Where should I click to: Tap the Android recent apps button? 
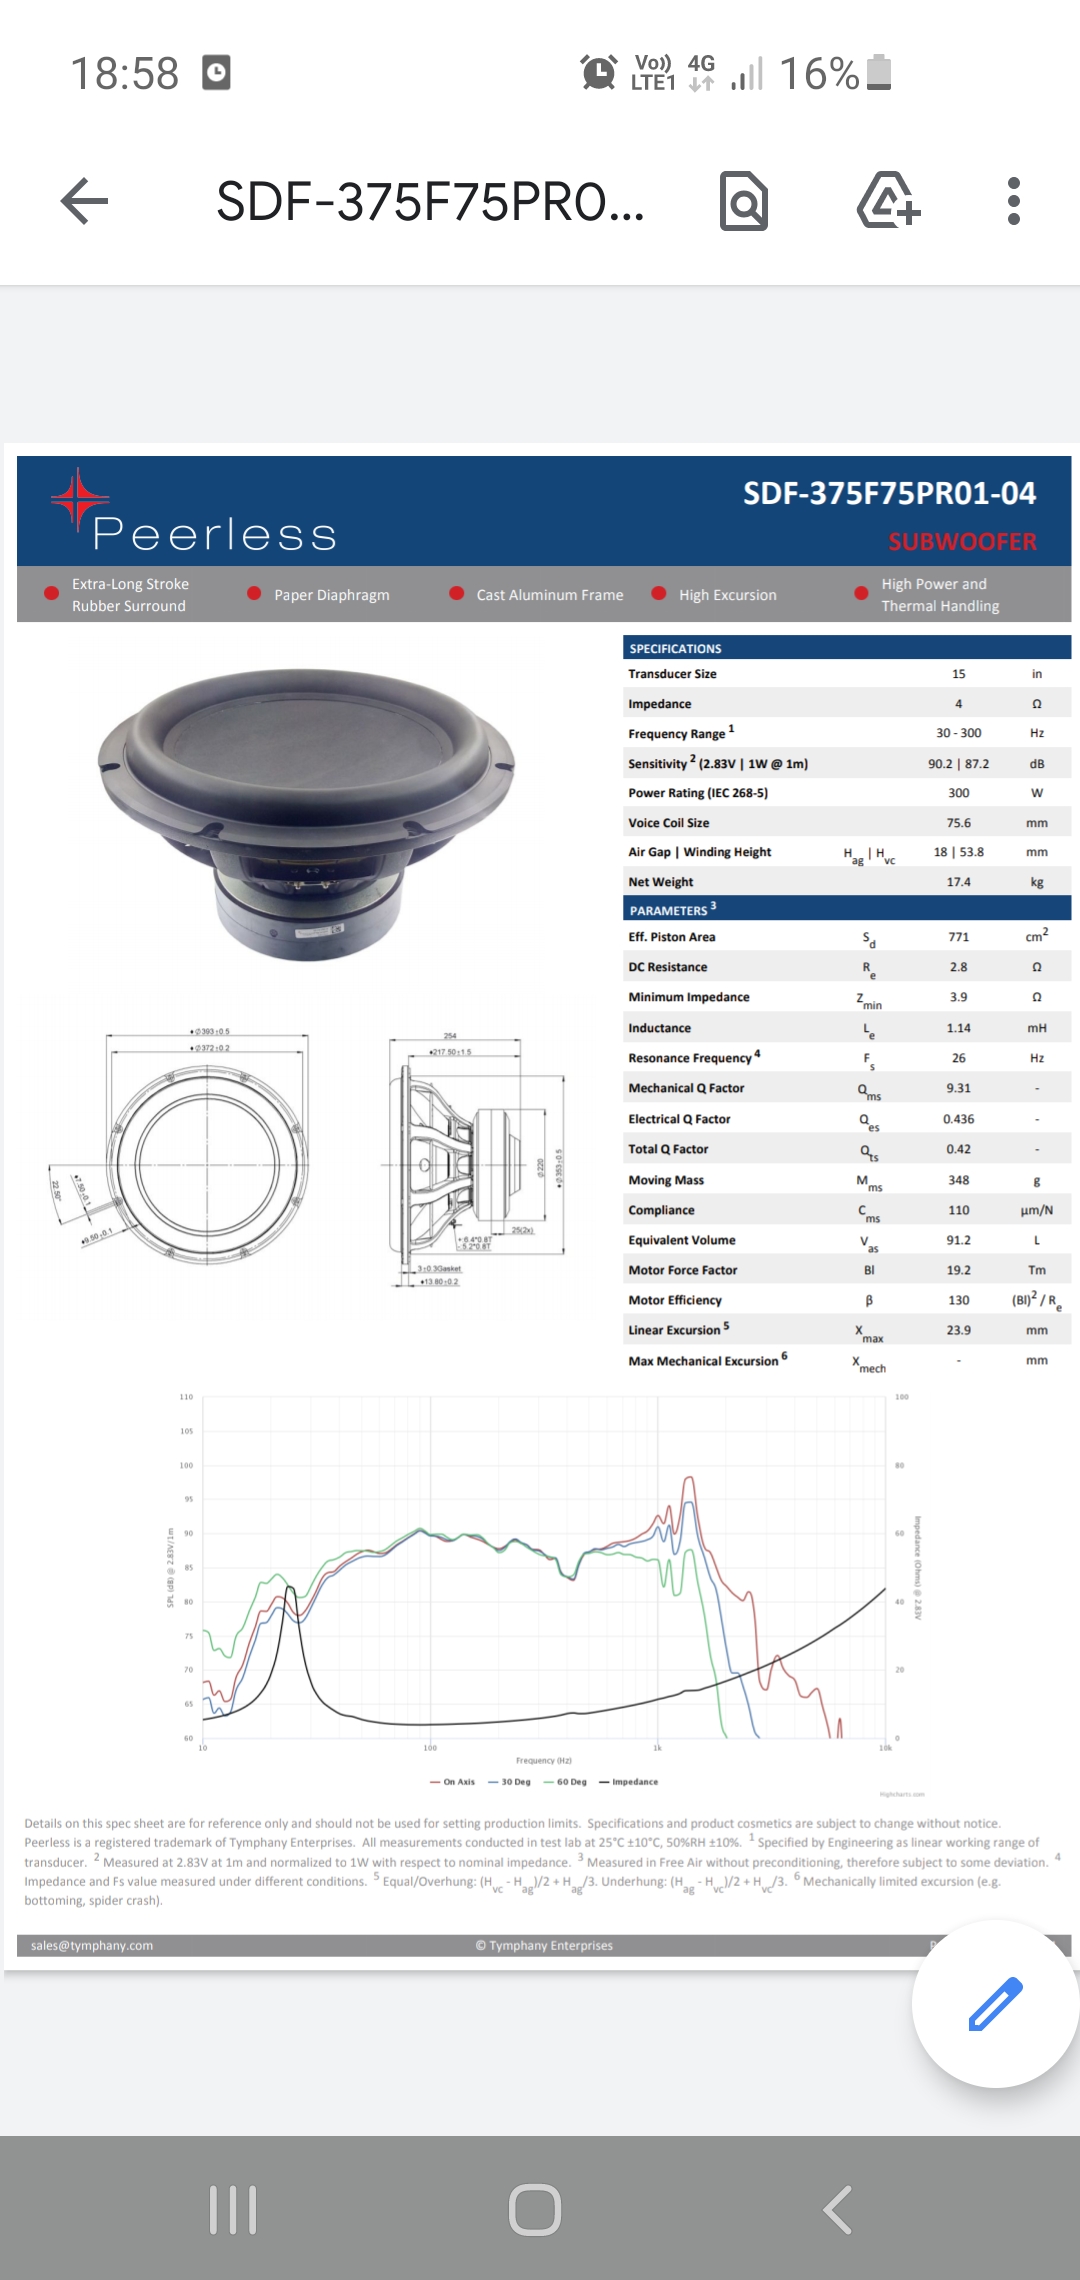[233, 2210]
